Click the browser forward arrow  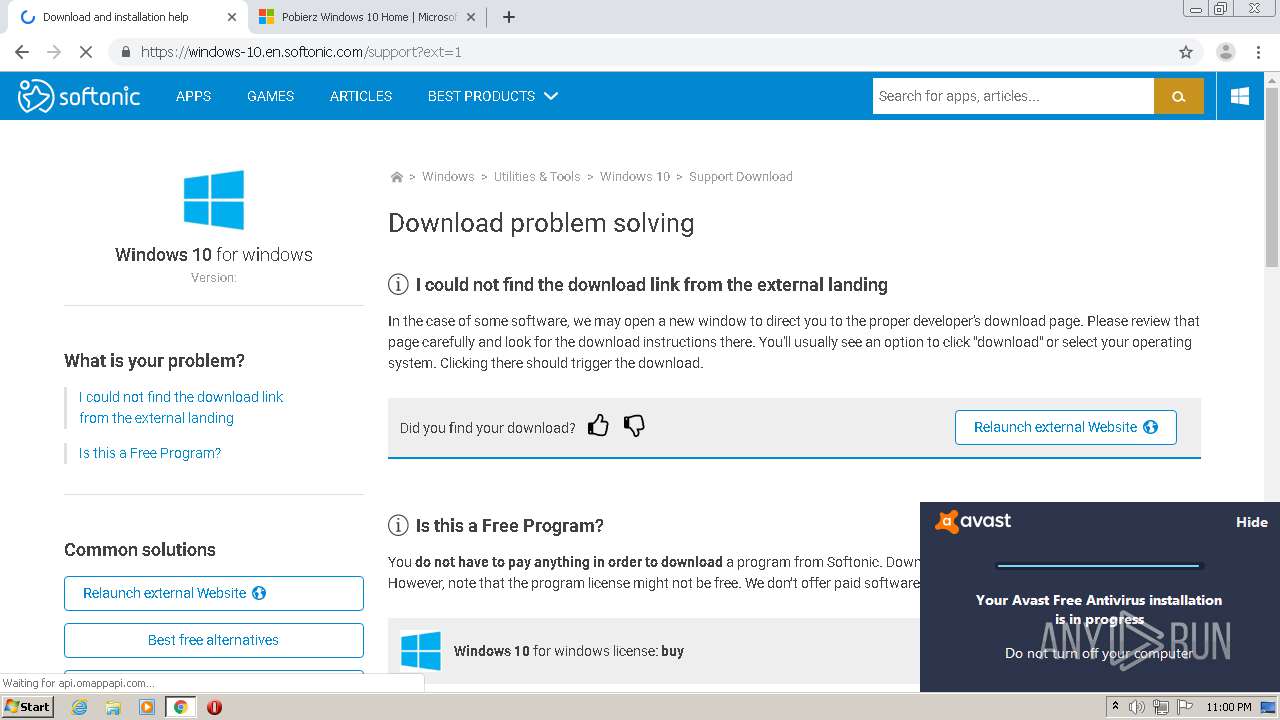click(x=54, y=52)
